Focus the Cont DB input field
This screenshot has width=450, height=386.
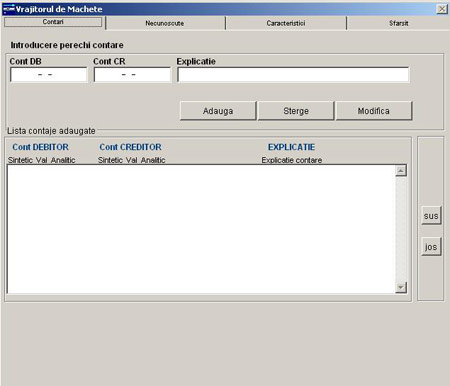49,75
